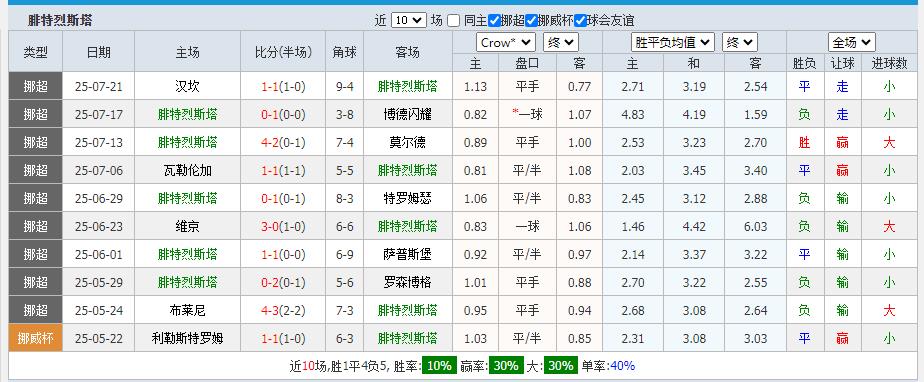Click the red 胜 result in 莫尔德 row
This screenshot has width=924, height=382.
pyautogui.click(x=804, y=142)
